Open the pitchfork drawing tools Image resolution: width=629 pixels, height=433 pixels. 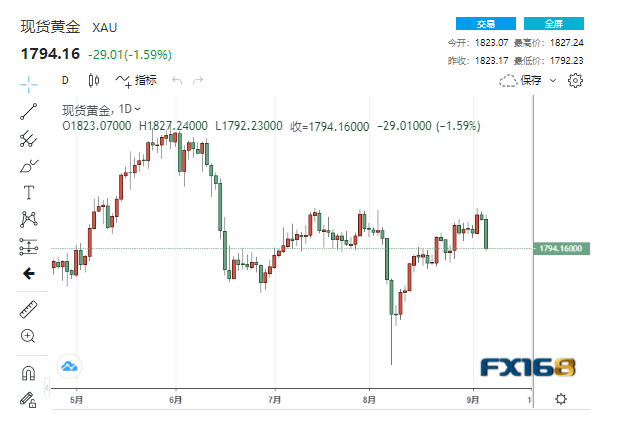pyautogui.click(x=28, y=138)
